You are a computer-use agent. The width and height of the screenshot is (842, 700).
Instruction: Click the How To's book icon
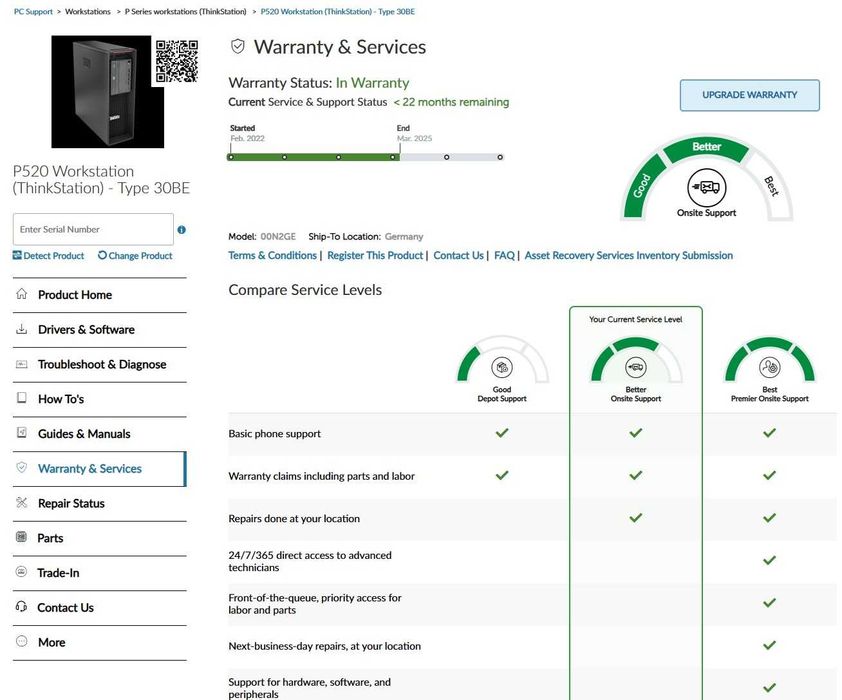[x=21, y=398]
